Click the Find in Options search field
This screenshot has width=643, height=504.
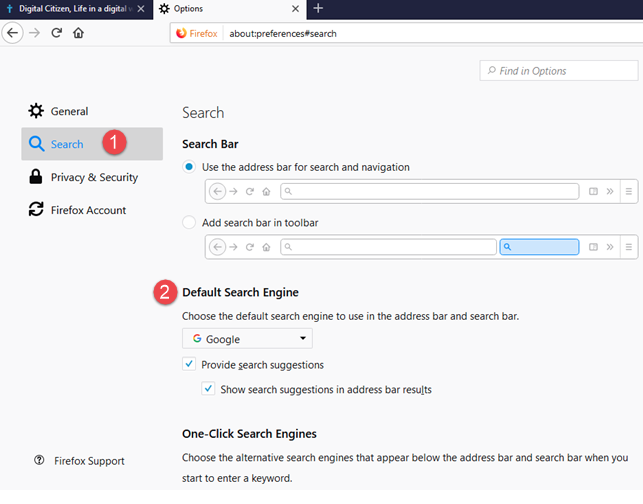click(x=559, y=71)
